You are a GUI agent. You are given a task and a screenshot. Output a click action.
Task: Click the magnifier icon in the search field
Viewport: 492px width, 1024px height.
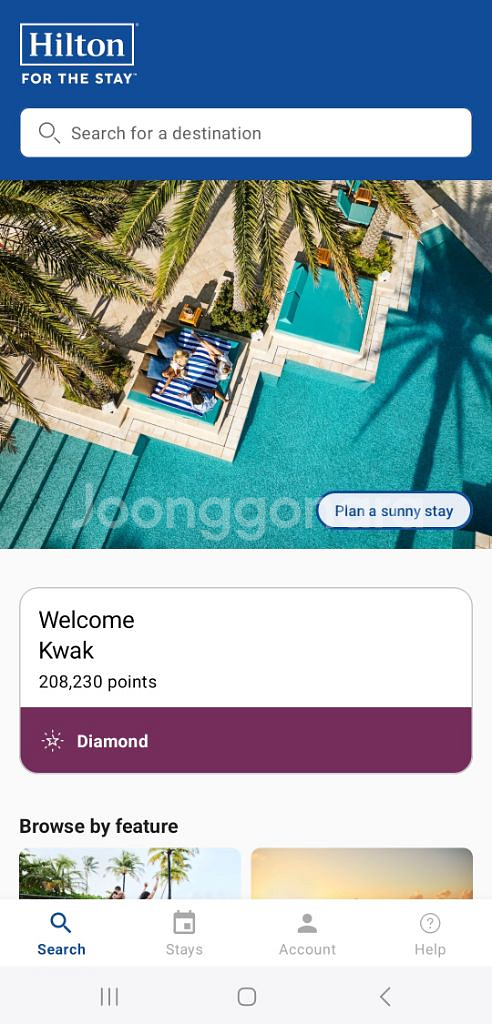point(49,133)
